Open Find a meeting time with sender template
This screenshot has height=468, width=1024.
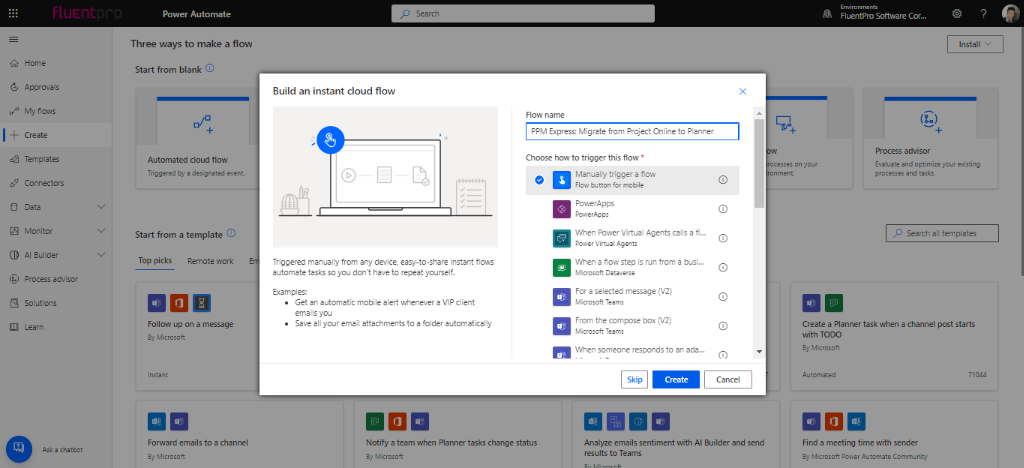(894, 435)
